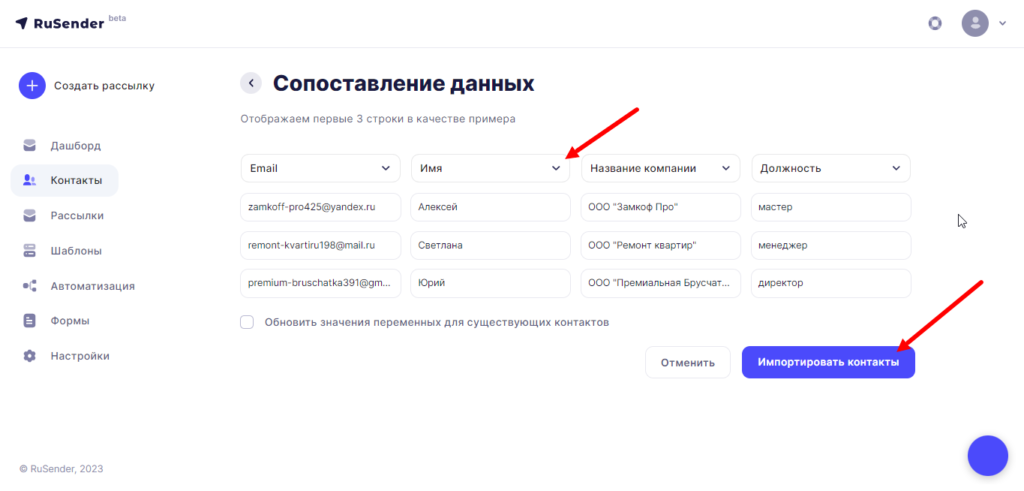1024x491 pixels.
Task: Click the Рассылки sidebar icon
Action: click(29, 215)
